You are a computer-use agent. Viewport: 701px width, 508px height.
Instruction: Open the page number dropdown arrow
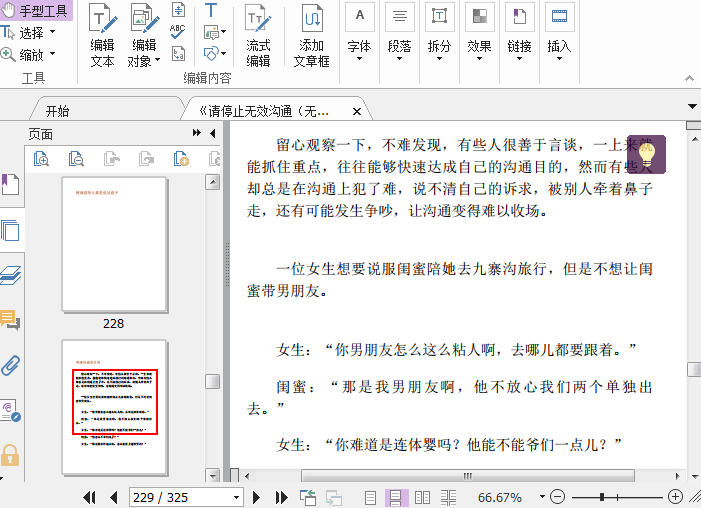236,497
